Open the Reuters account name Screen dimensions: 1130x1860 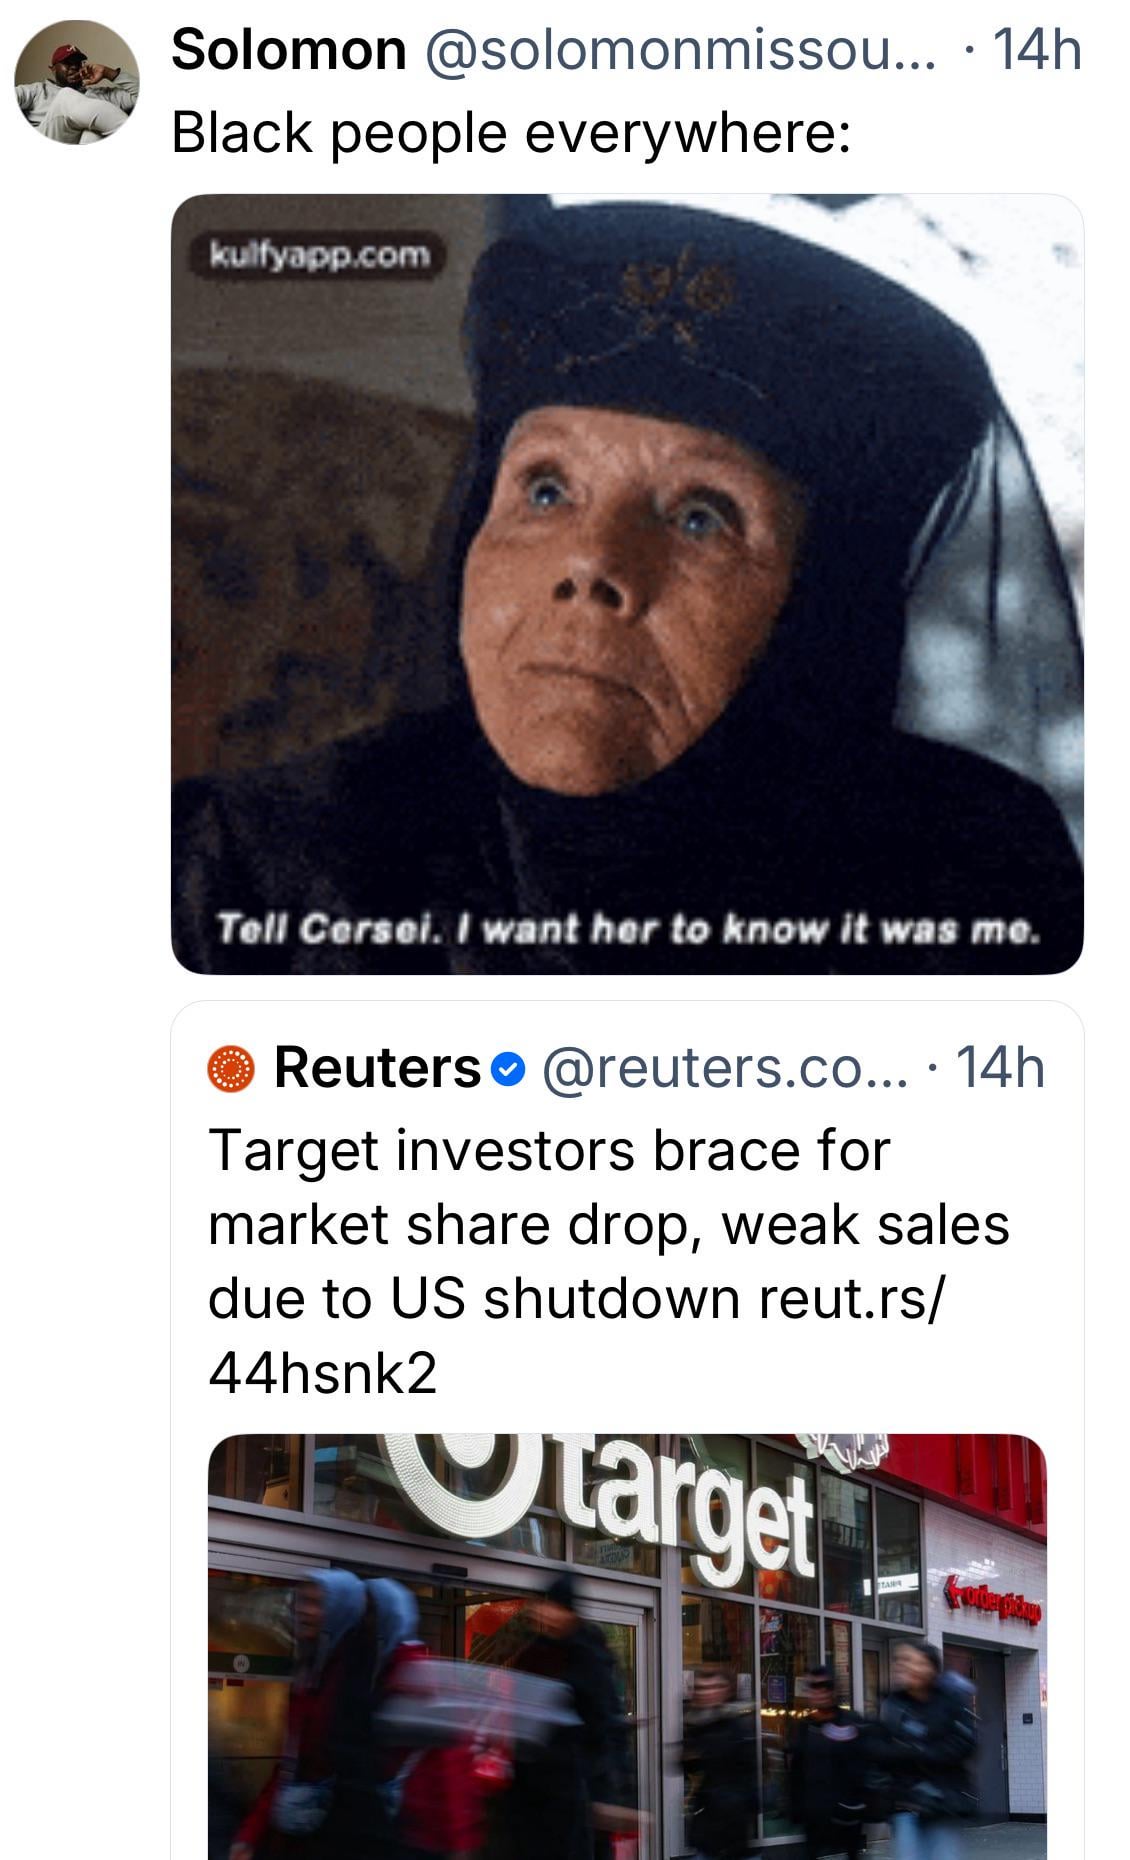tap(377, 1068)
